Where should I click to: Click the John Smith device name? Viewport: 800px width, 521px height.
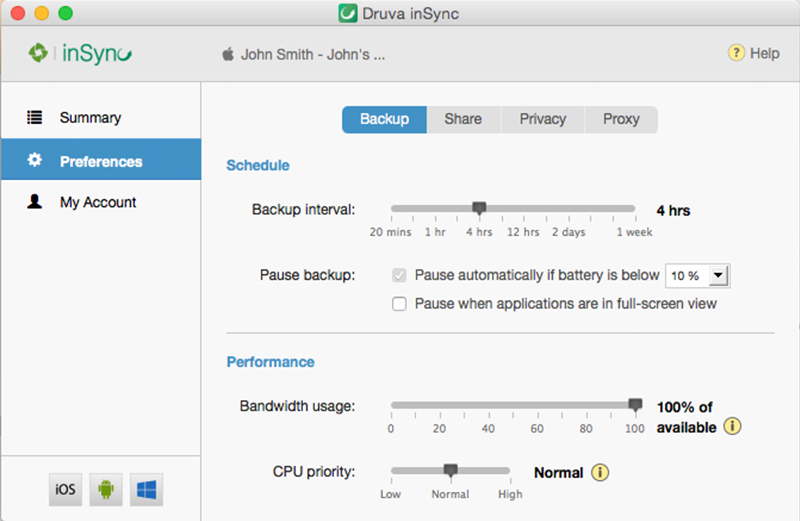pos(313,55)
